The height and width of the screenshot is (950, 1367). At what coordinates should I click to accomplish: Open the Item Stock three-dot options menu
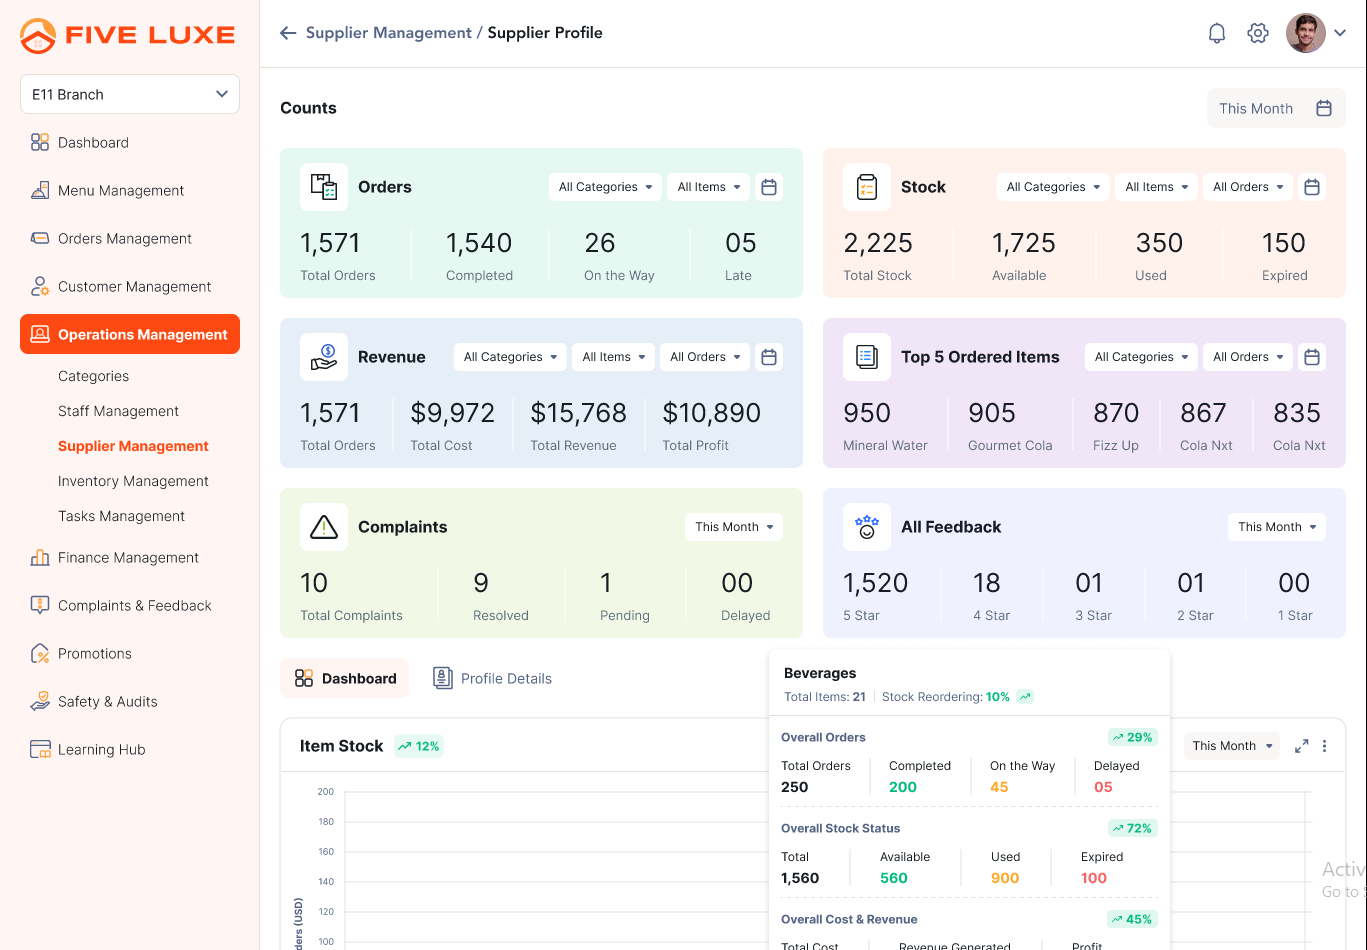click(1325, 746)
